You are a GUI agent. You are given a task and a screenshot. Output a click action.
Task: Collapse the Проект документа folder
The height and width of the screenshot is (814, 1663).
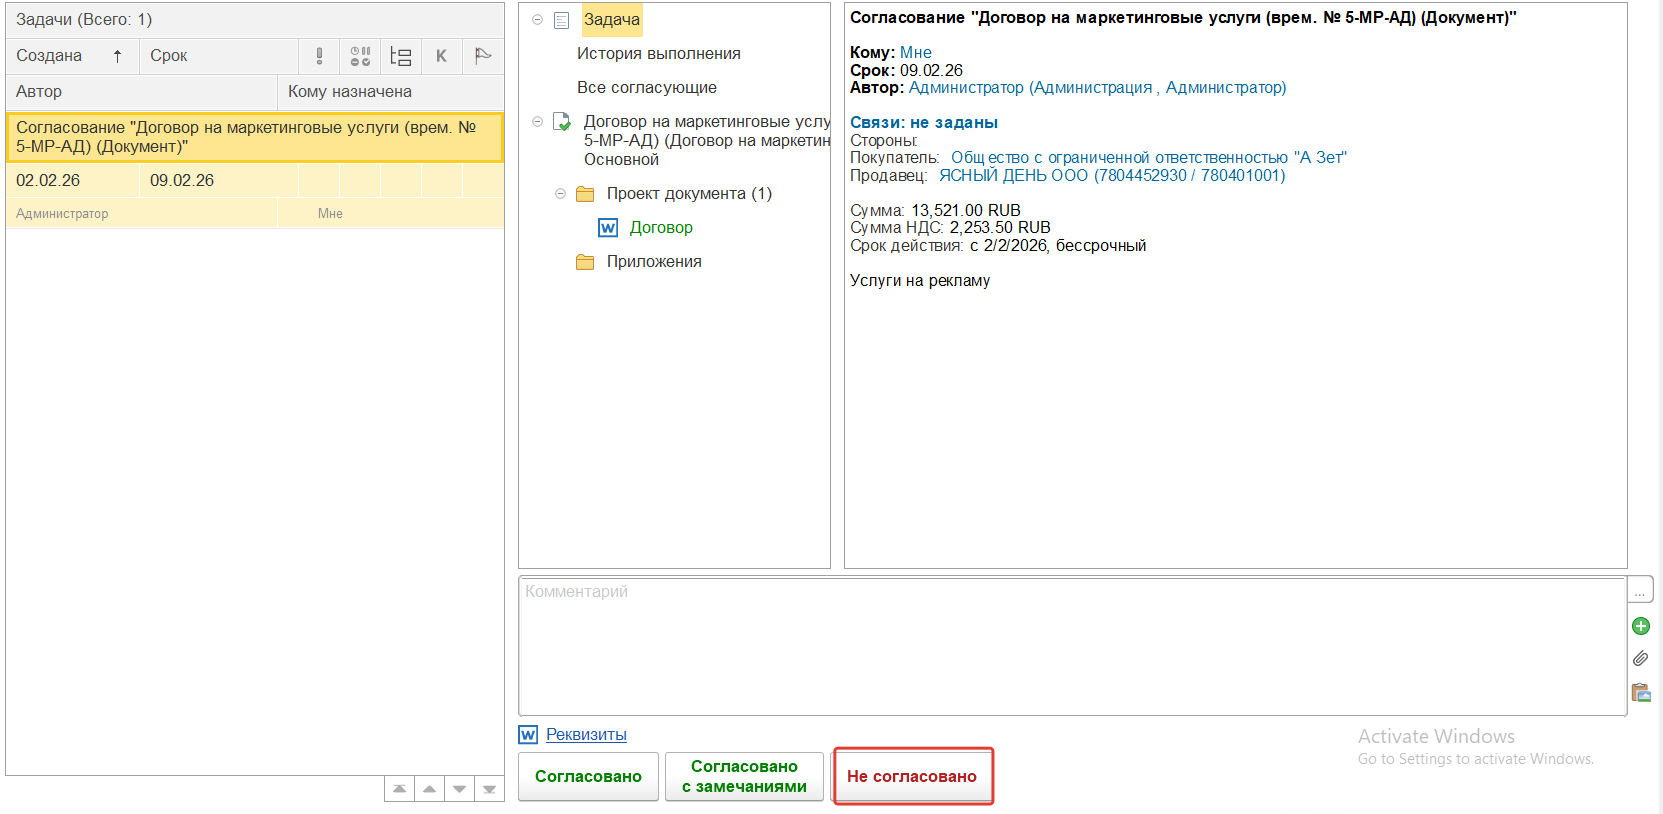click(561, 194)
